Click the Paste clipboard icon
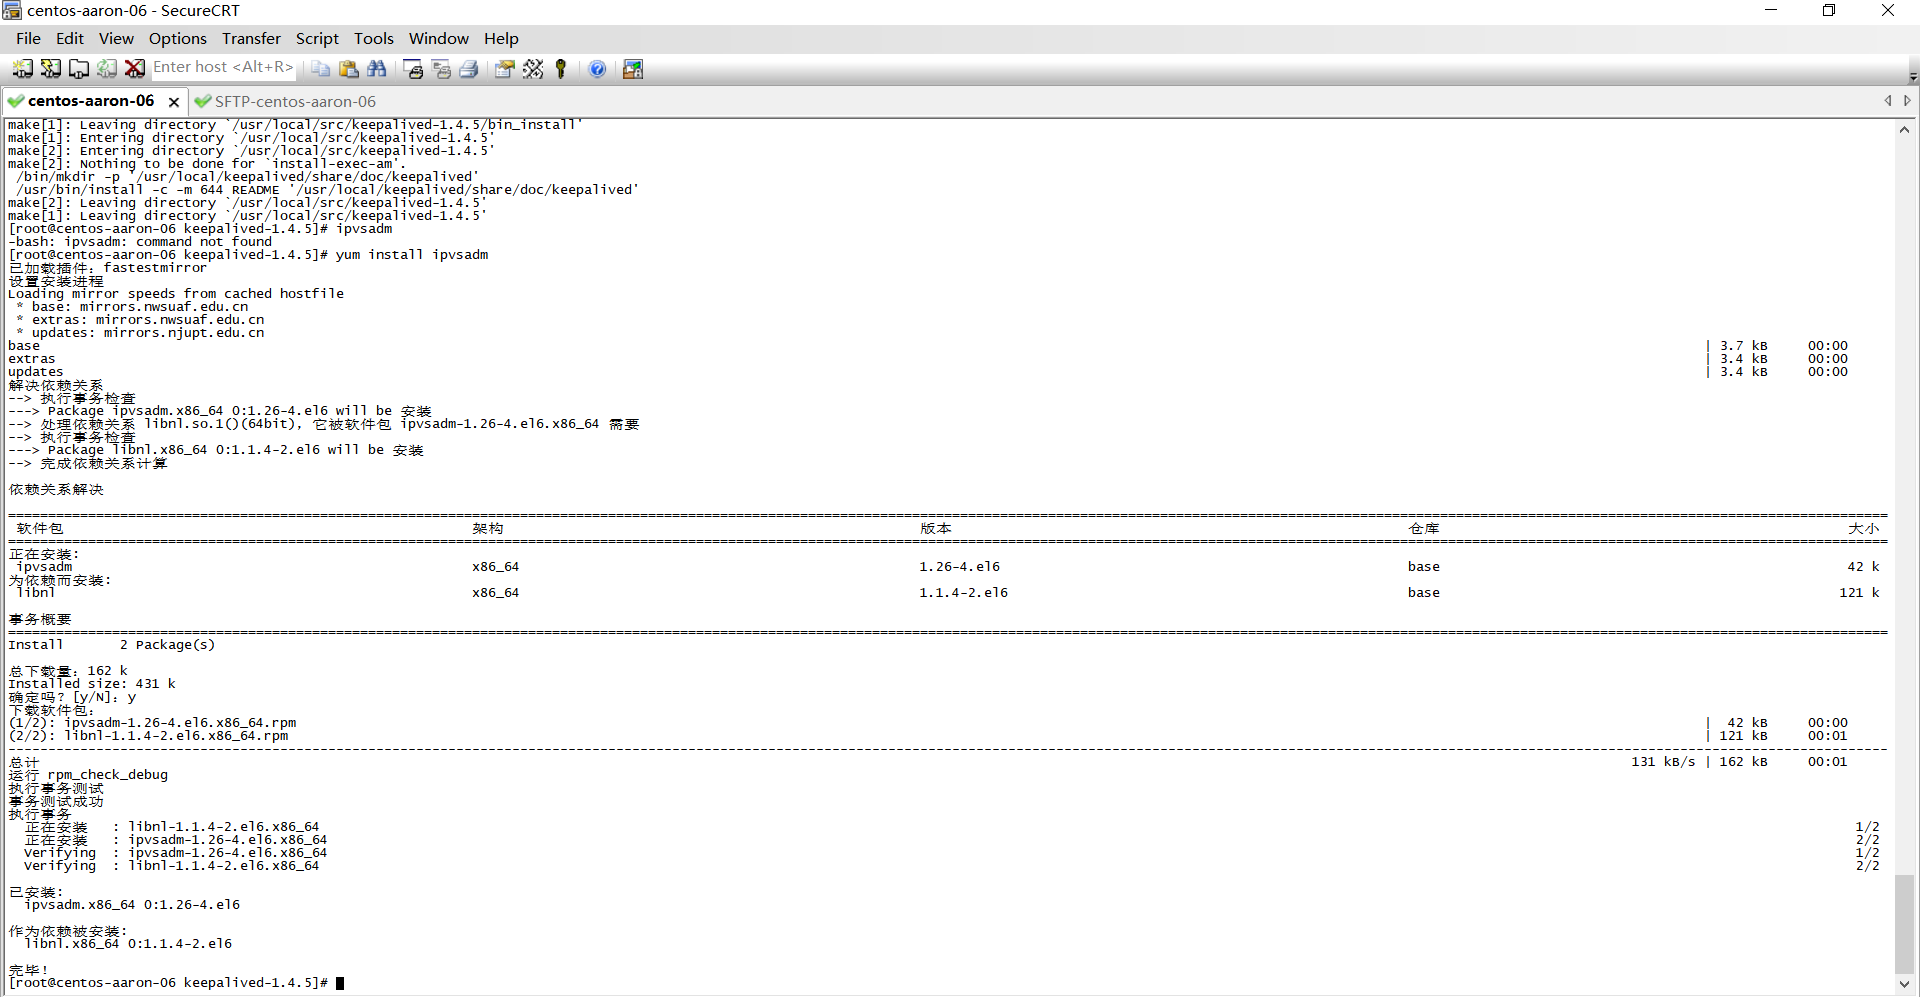1920x997 pixels. [348, 69]
